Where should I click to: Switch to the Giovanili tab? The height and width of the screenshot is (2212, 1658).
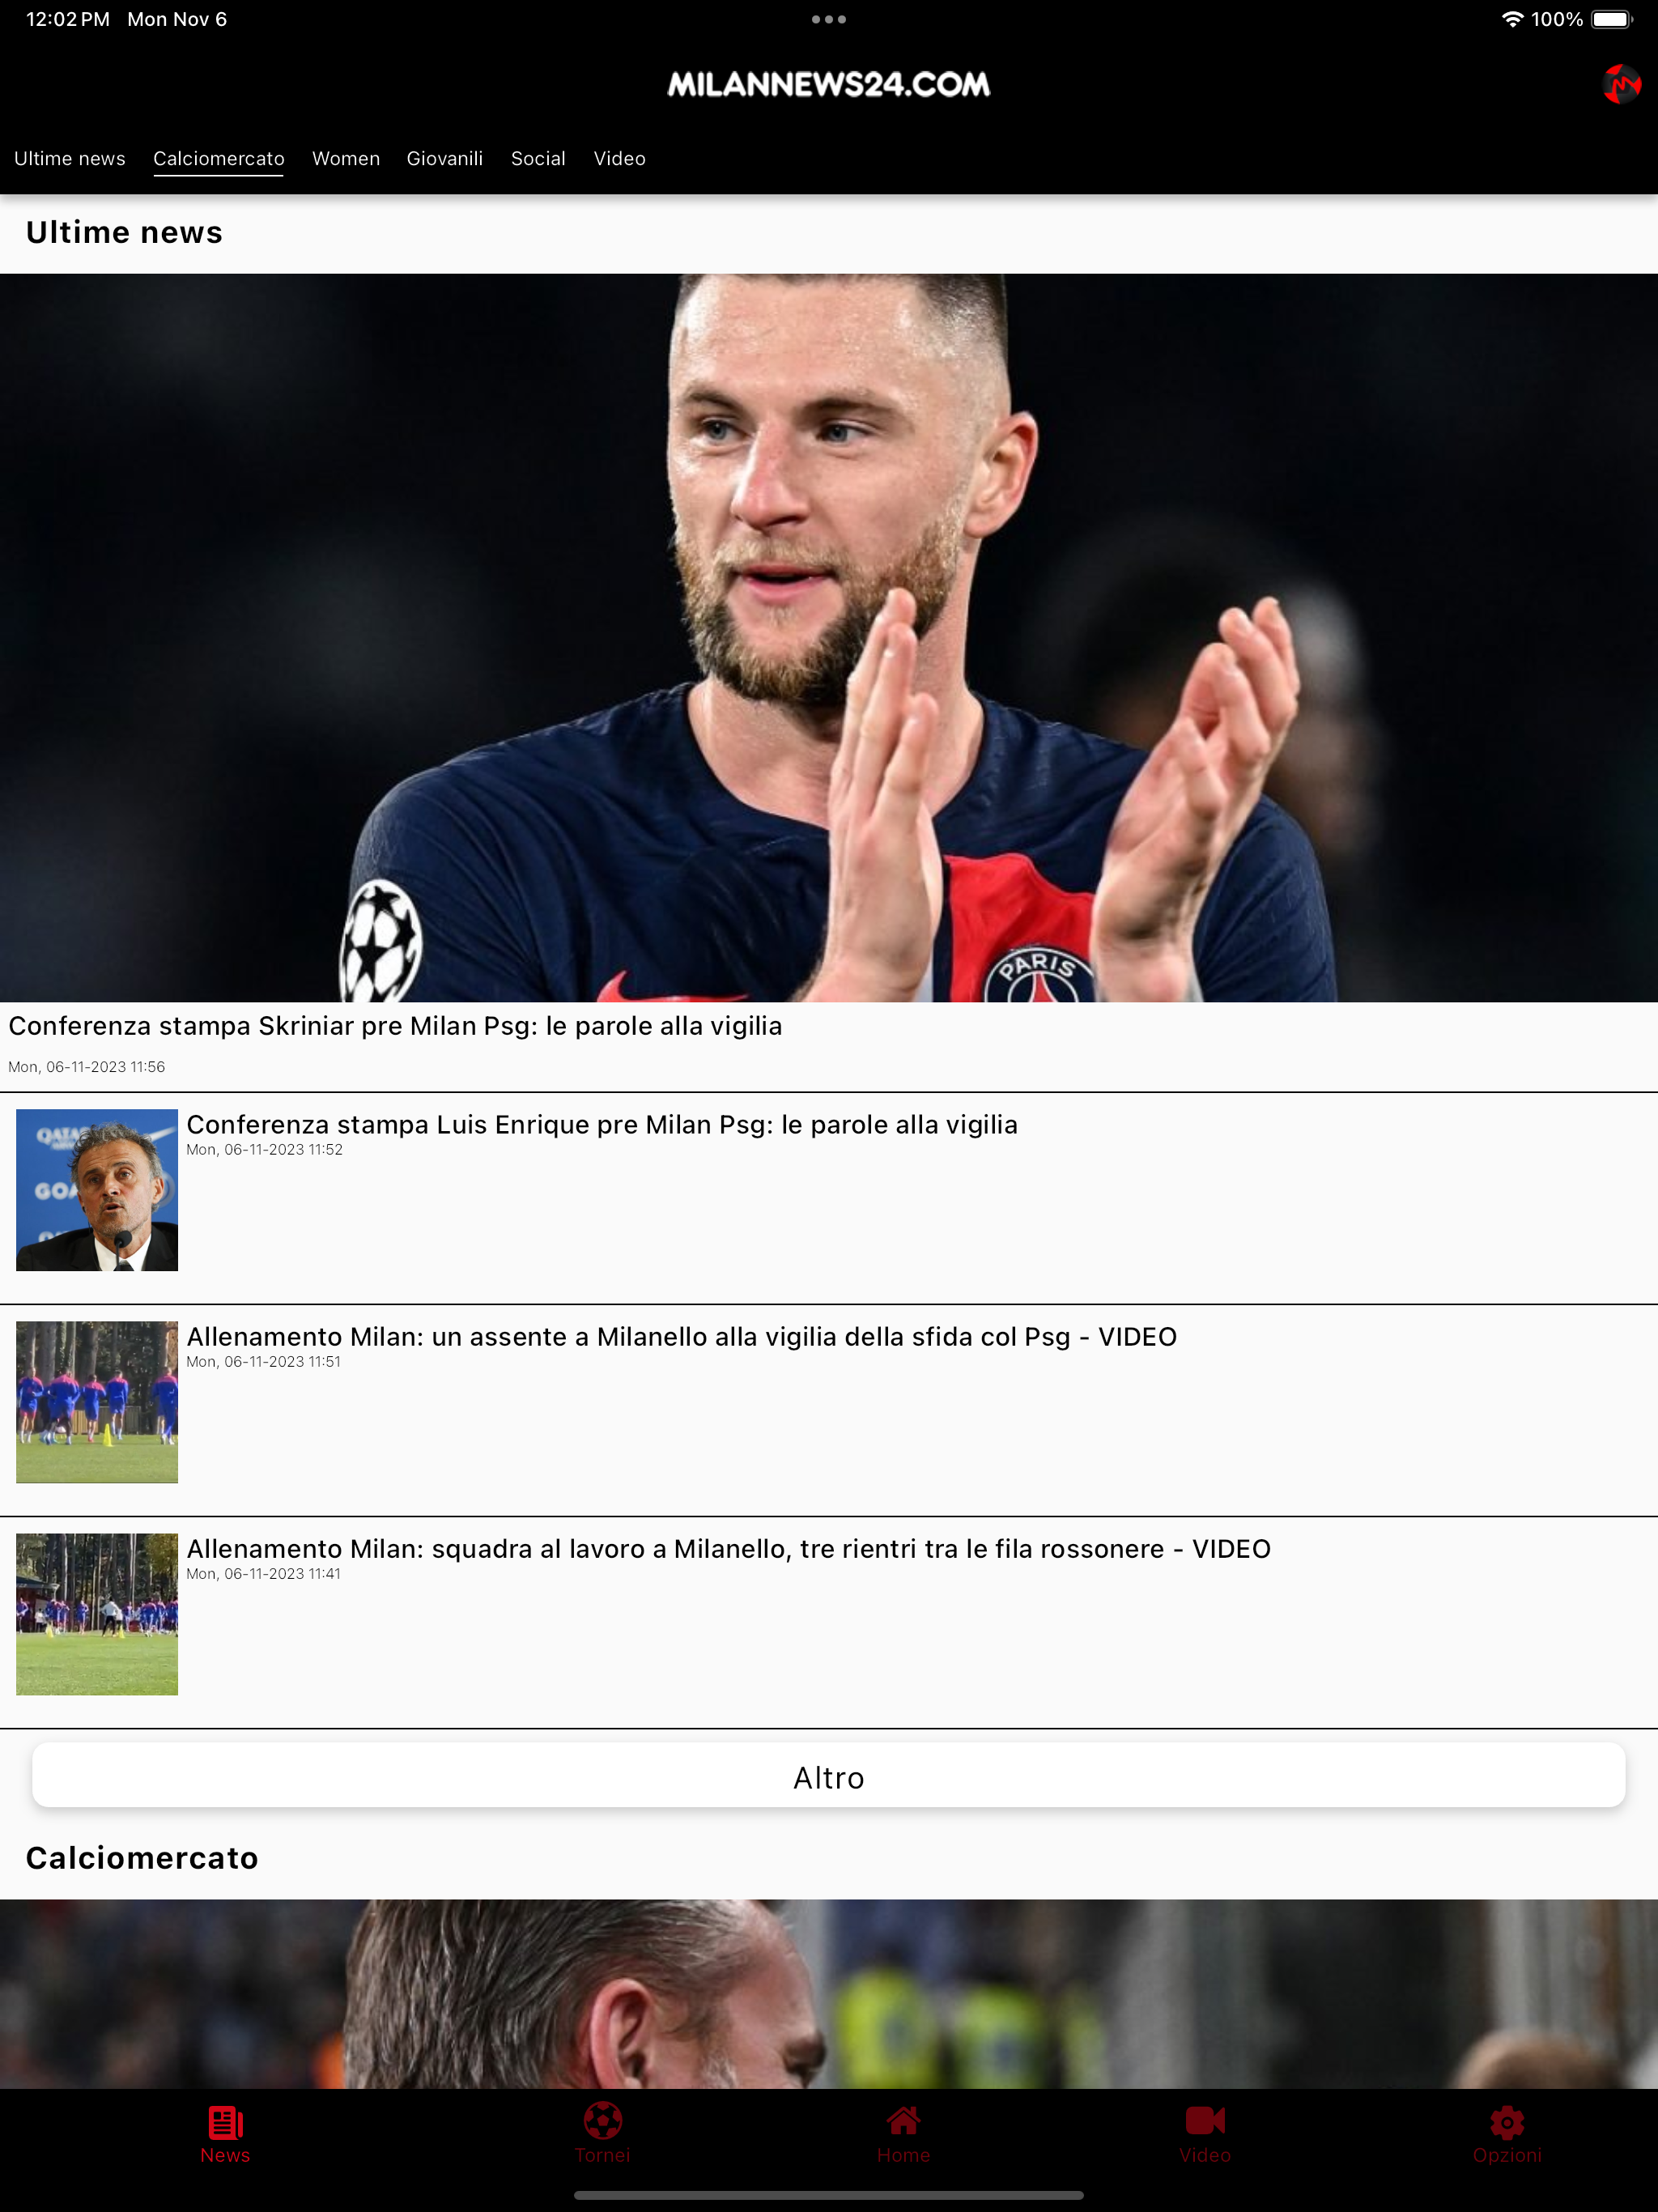coord(445,159)
